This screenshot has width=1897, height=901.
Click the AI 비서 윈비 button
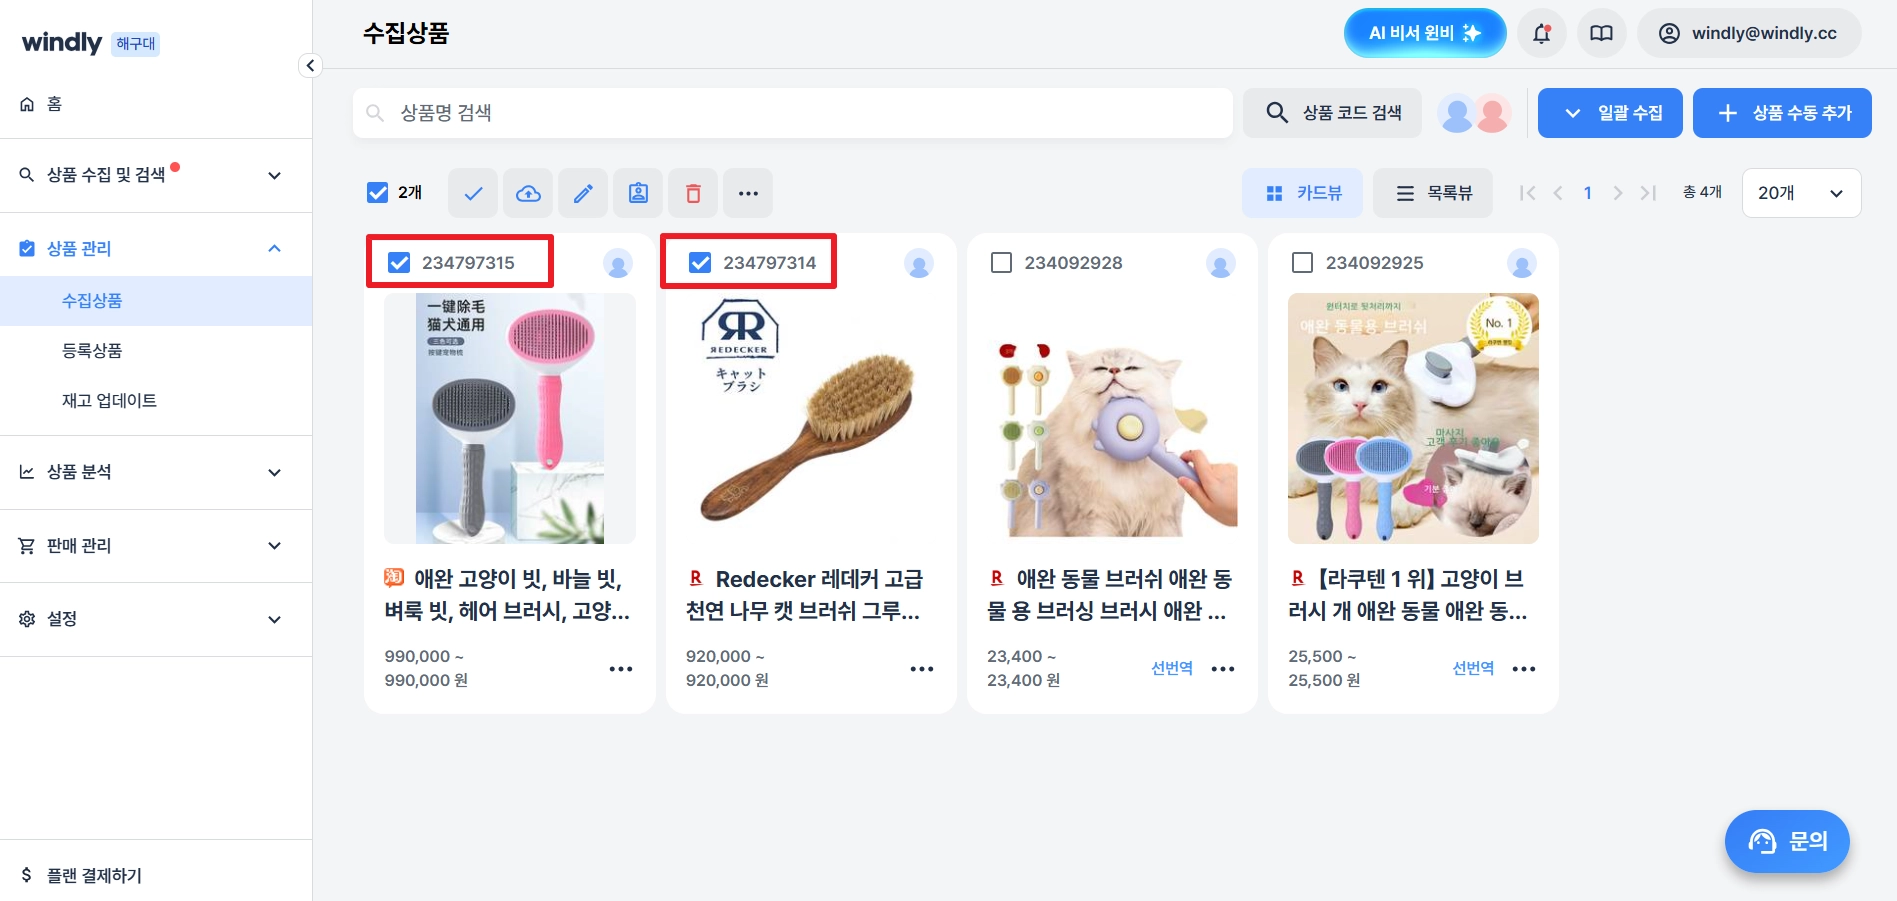click(1425, 33)
